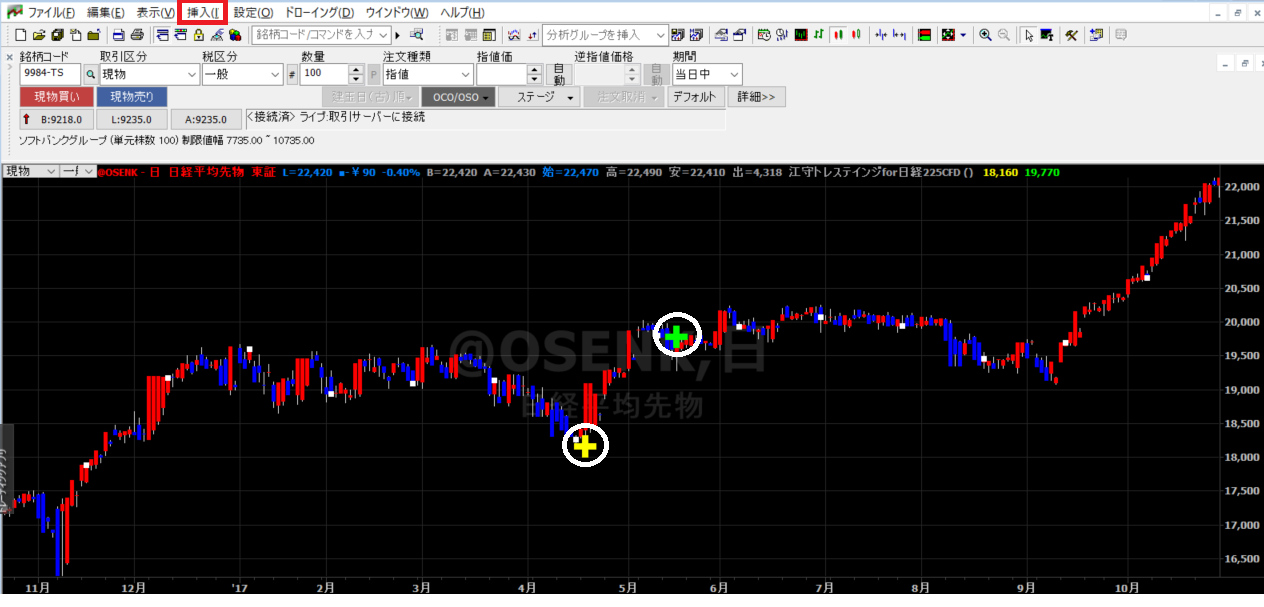Click the compress horizontal spacing icon
This screenshot has height=607, width=1264.
pyautogui.click(x=880, y=35)
